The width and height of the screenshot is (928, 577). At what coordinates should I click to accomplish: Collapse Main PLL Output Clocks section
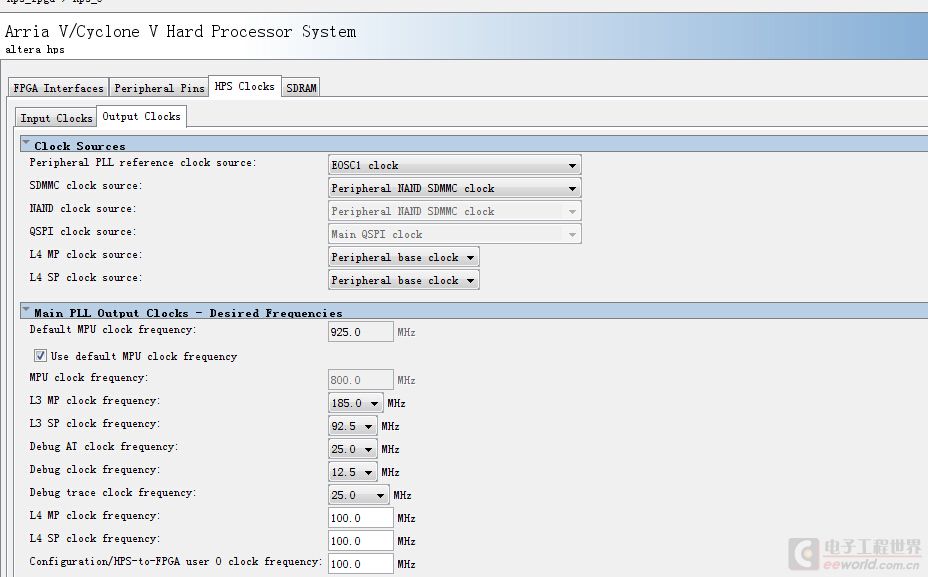(x=25, y=310)
